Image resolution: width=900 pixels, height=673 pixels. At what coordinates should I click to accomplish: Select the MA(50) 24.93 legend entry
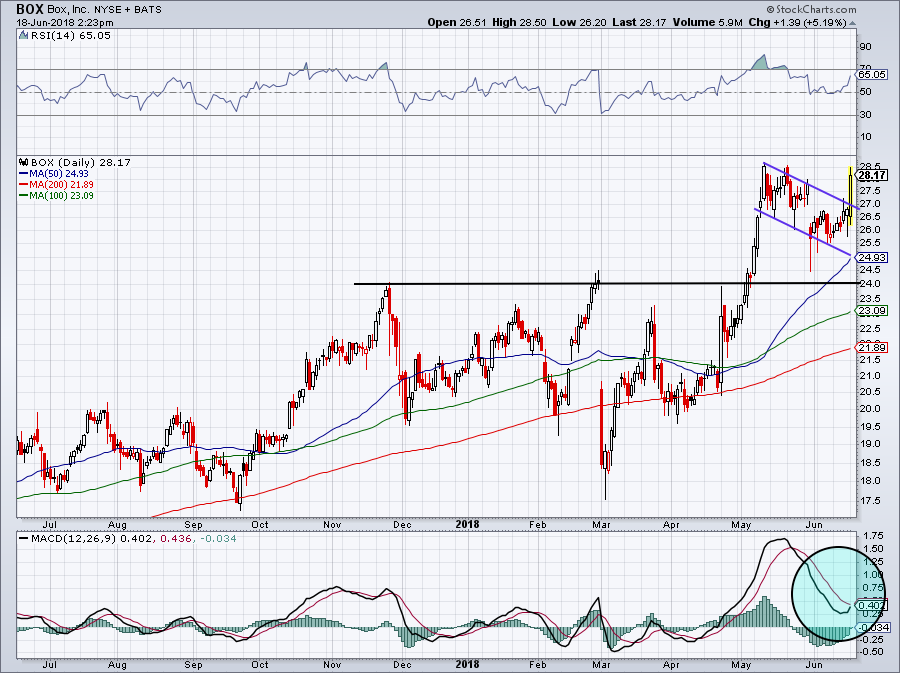point(54,173)
